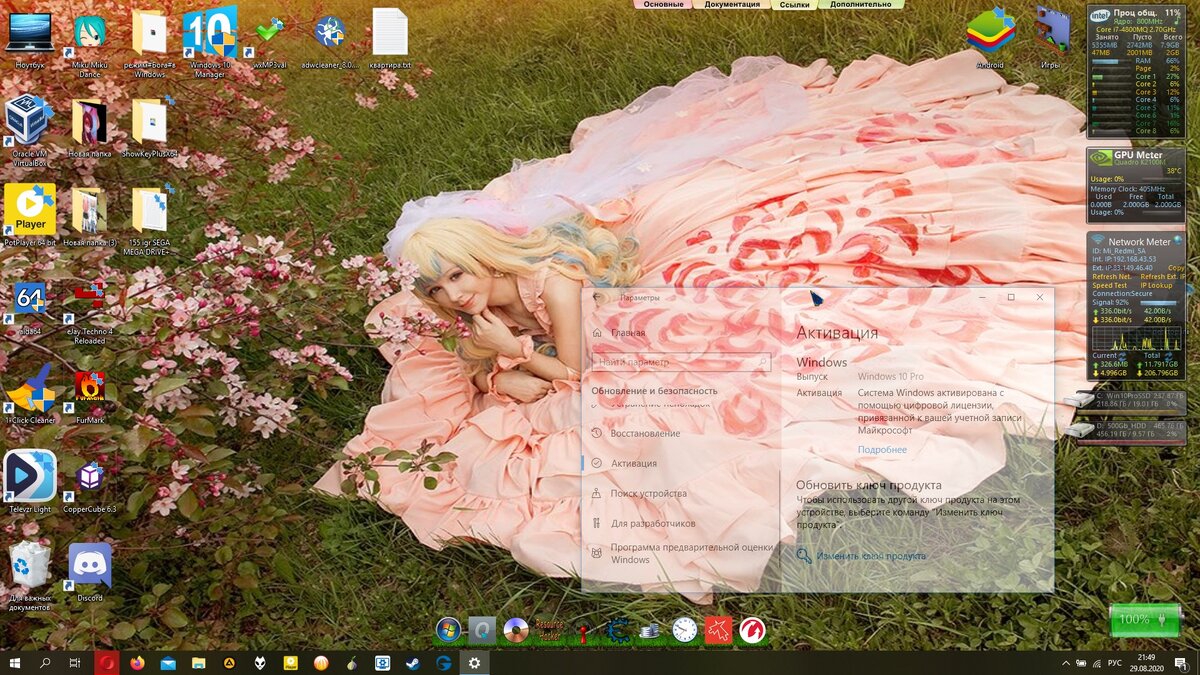Open CopperCube 6.3 desktop shortcut
1200x675 pixels.
tap(90, 486)
